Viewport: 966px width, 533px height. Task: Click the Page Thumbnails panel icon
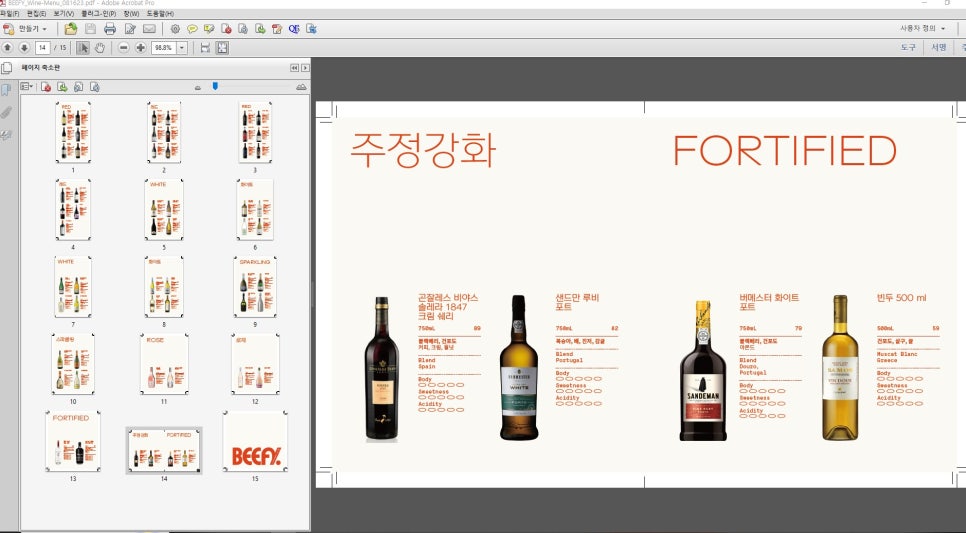click(6, 68)
